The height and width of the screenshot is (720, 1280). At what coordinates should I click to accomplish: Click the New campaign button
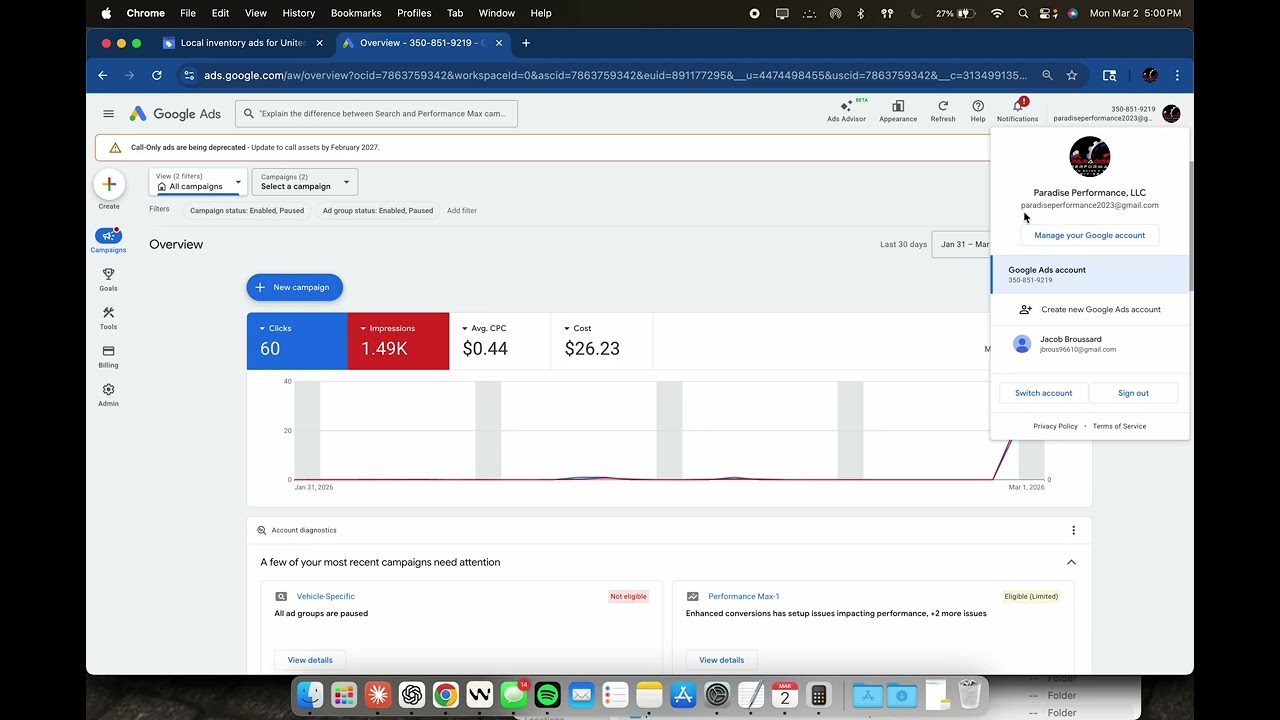[295, 288]
